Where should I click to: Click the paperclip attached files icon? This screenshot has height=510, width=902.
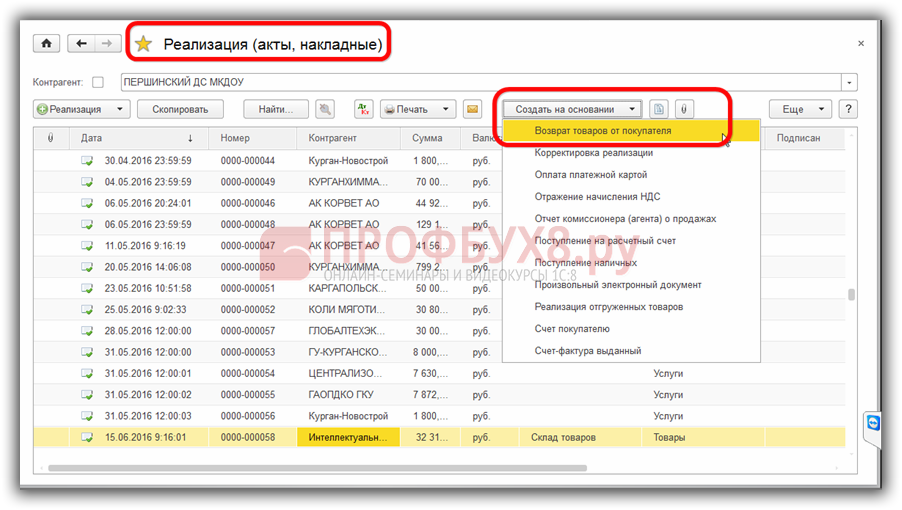[x=683, y=109]
